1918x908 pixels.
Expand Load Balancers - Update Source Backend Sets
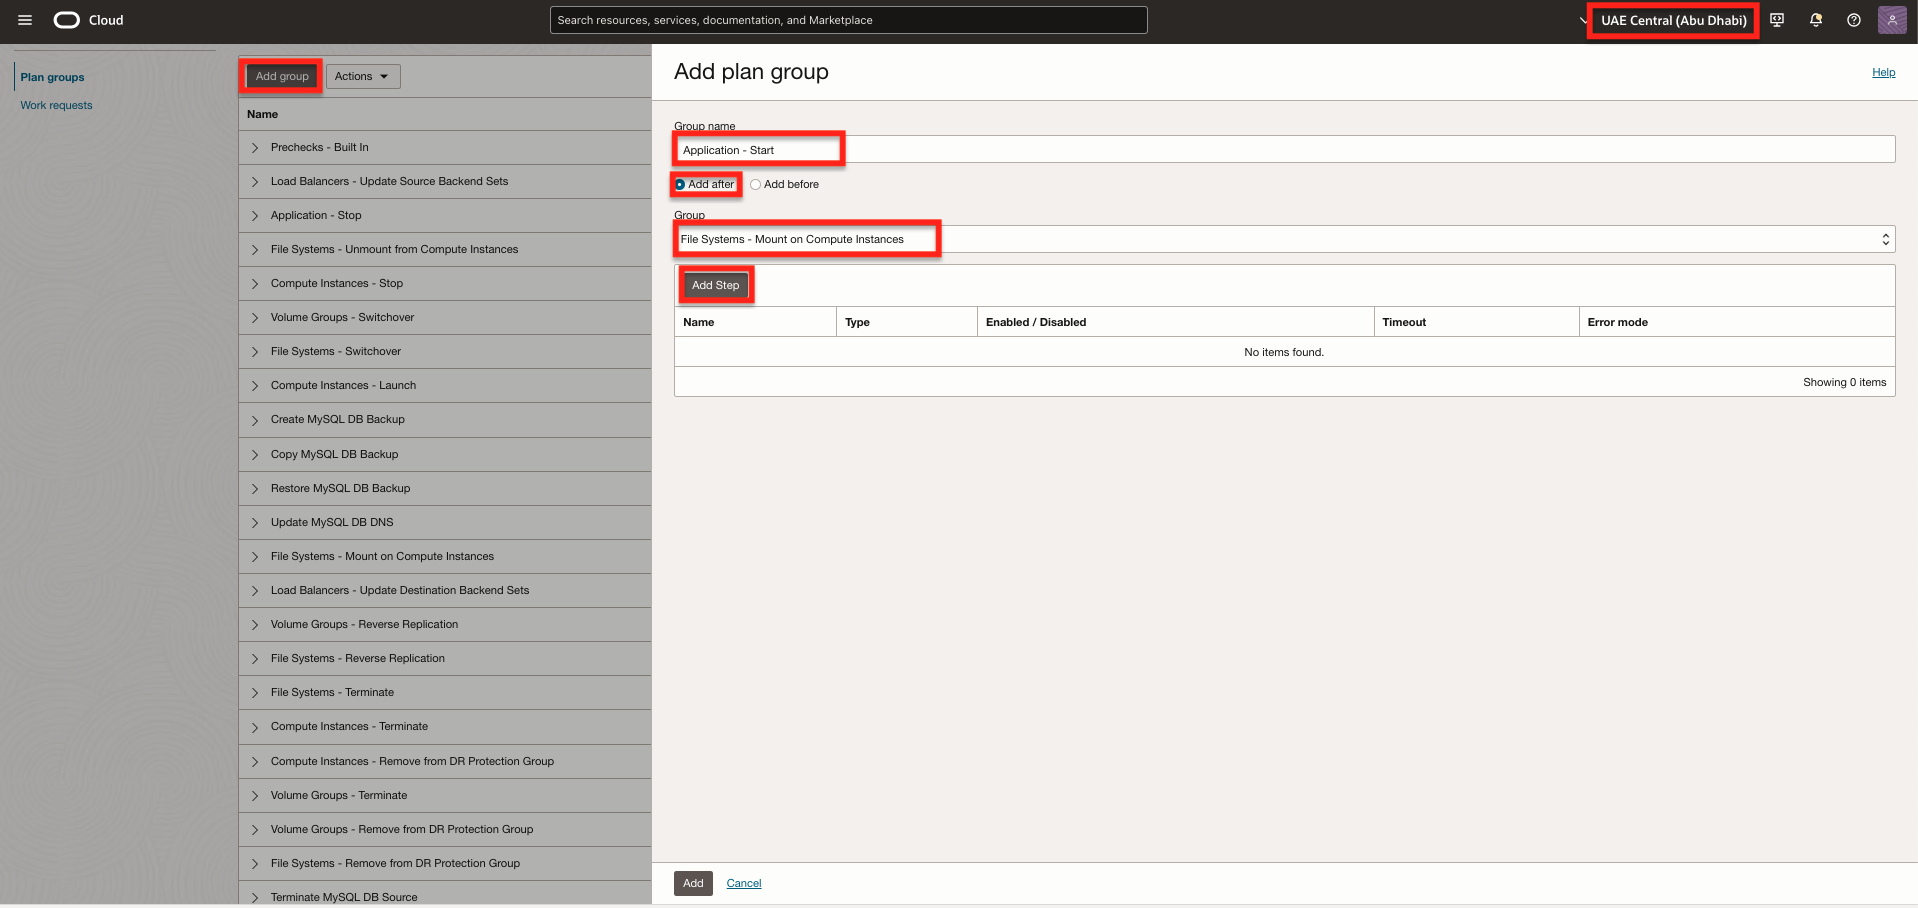(x=255, y=182)
